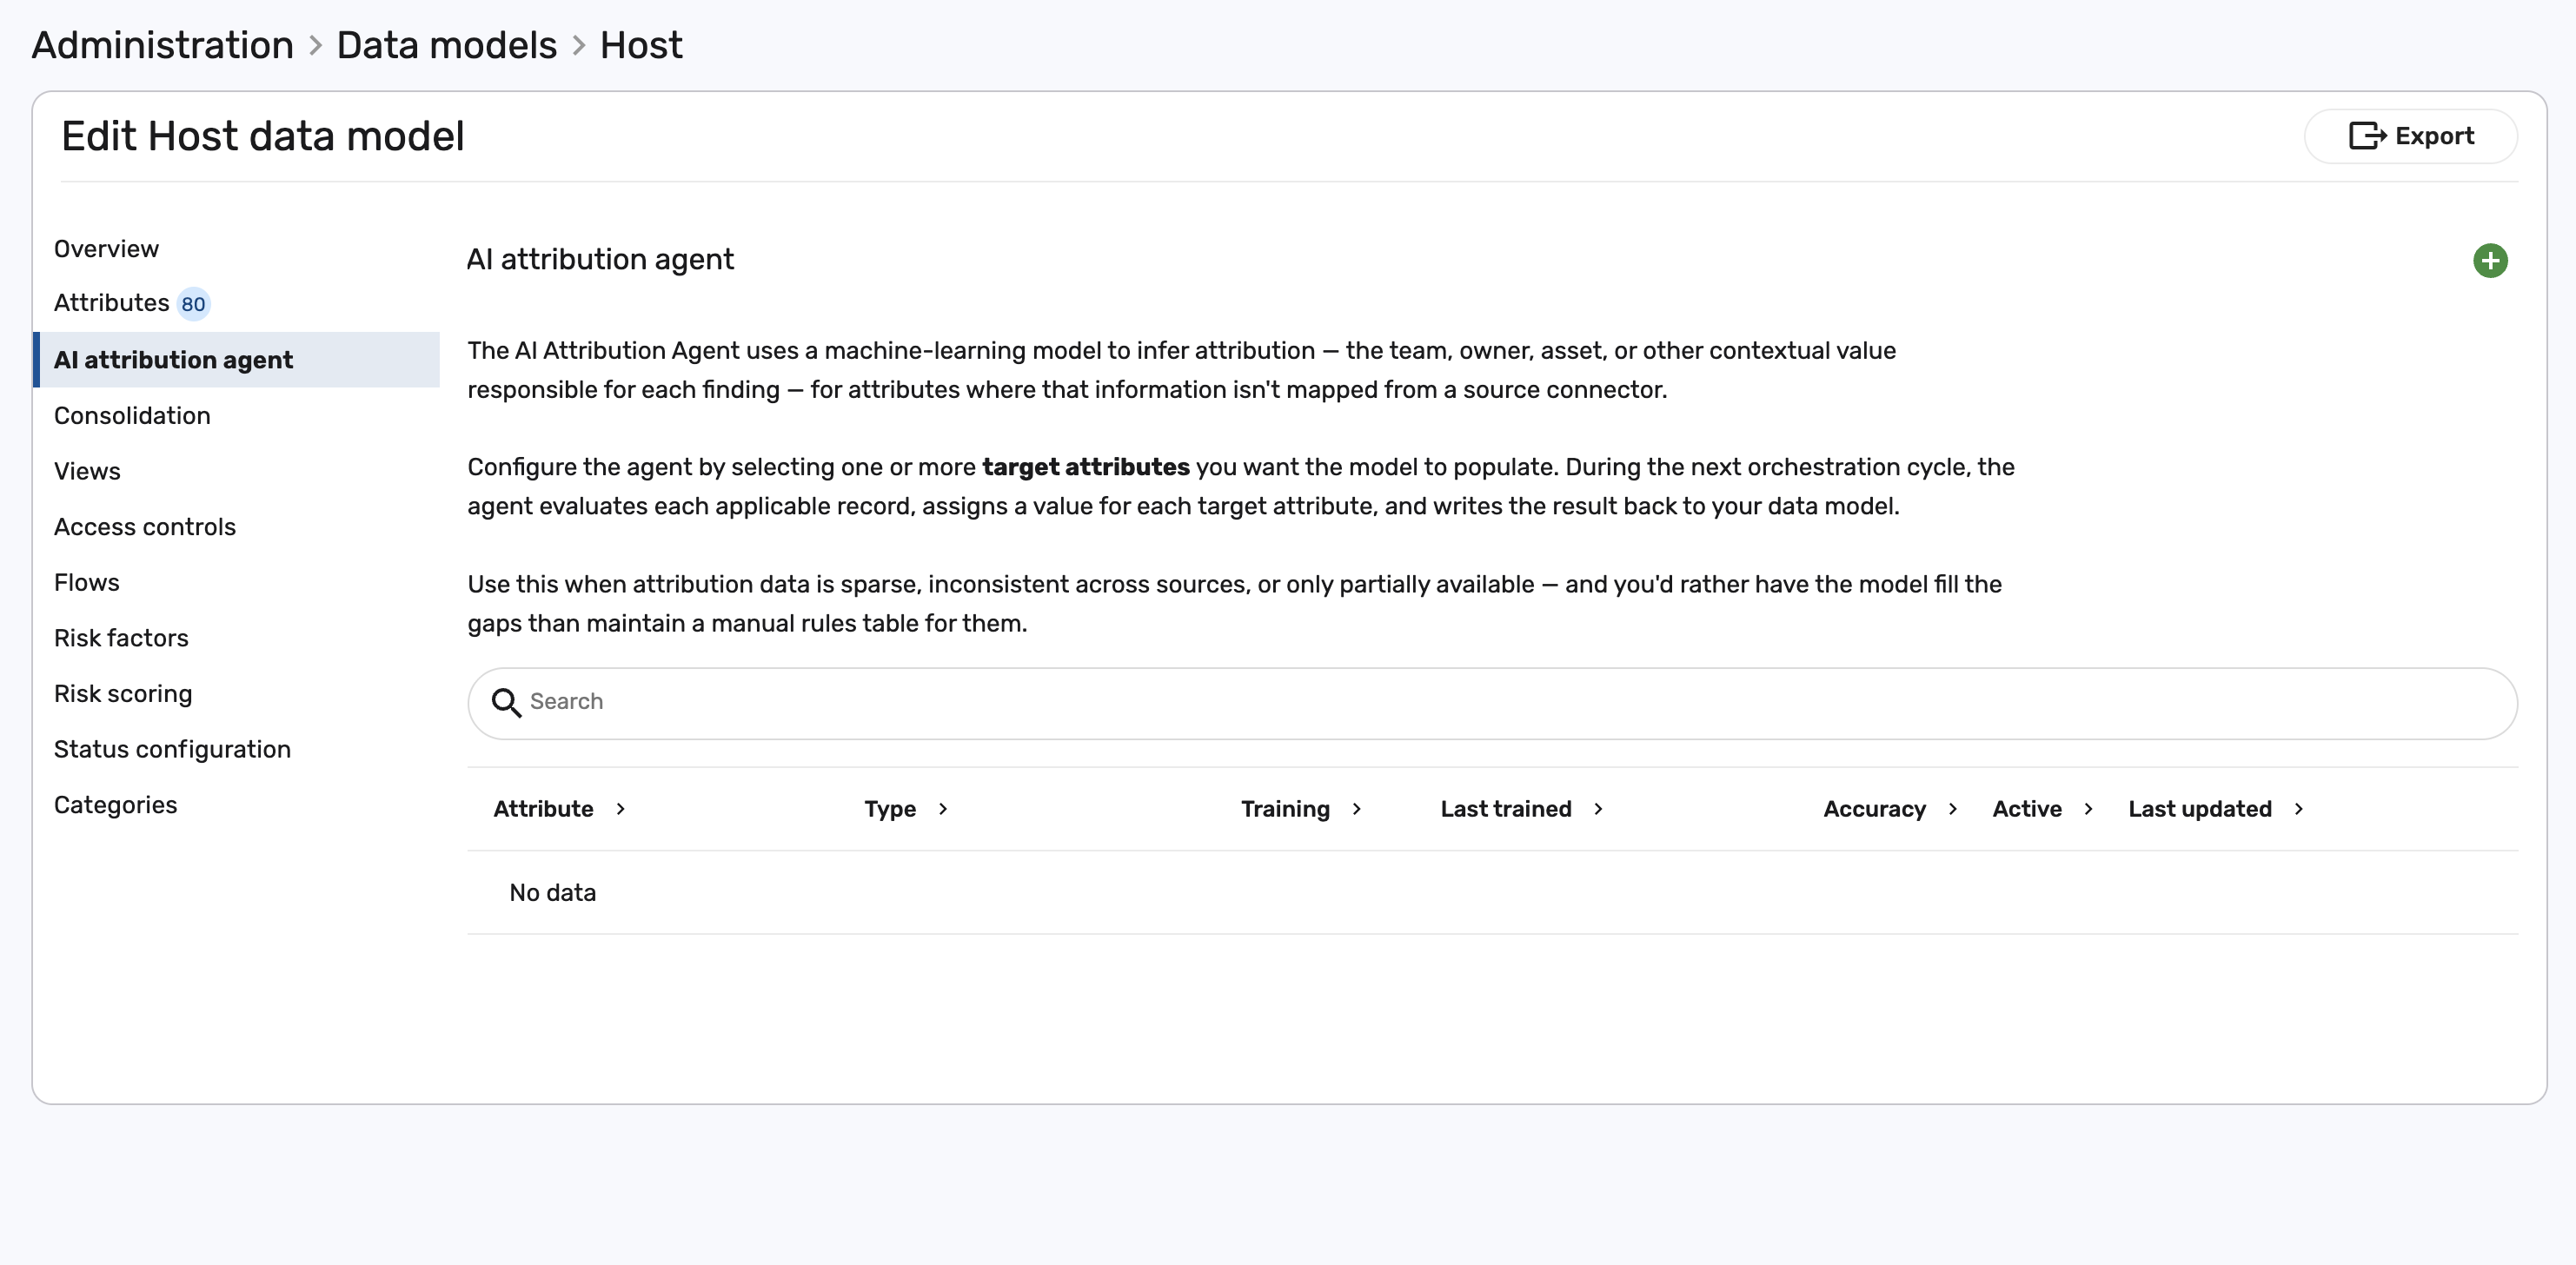Screen dimensions: 2576x1265
Task: Expand the Last updated column chevron
Action: pyautogui.click(x=2298, y=809)
